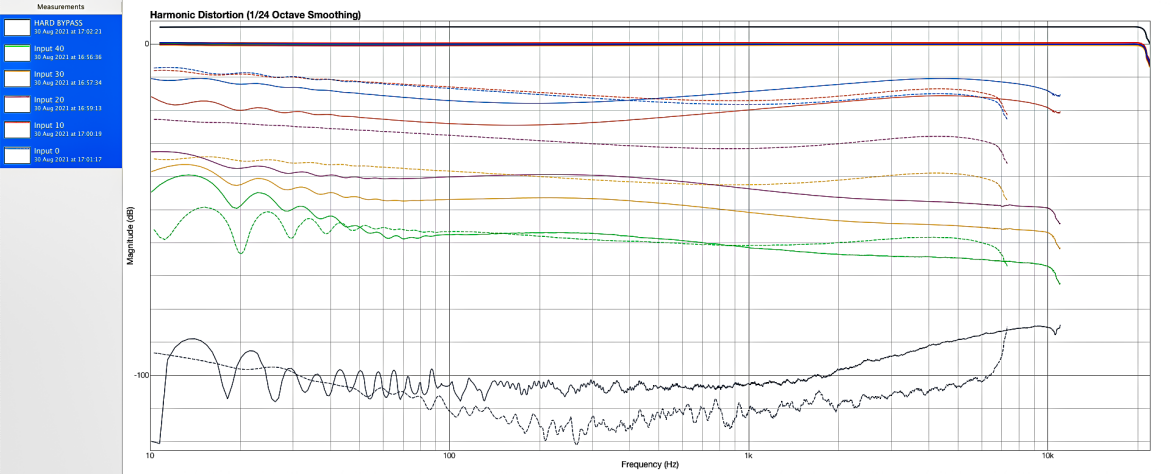Click the -100 magnitude tick label
Viewport: 1170px width, 474px height.
pyautogui.click(x=138, y=375)
